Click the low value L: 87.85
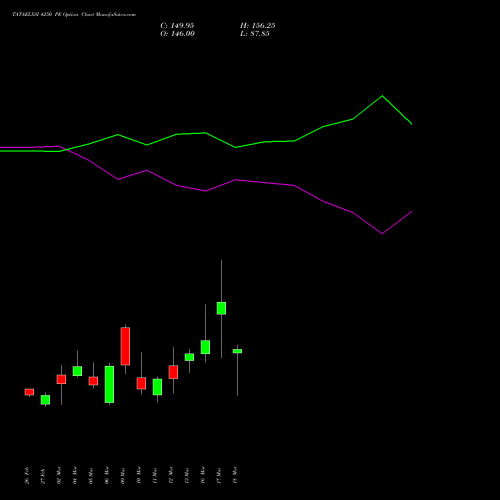500x500 pixels. 255,34
